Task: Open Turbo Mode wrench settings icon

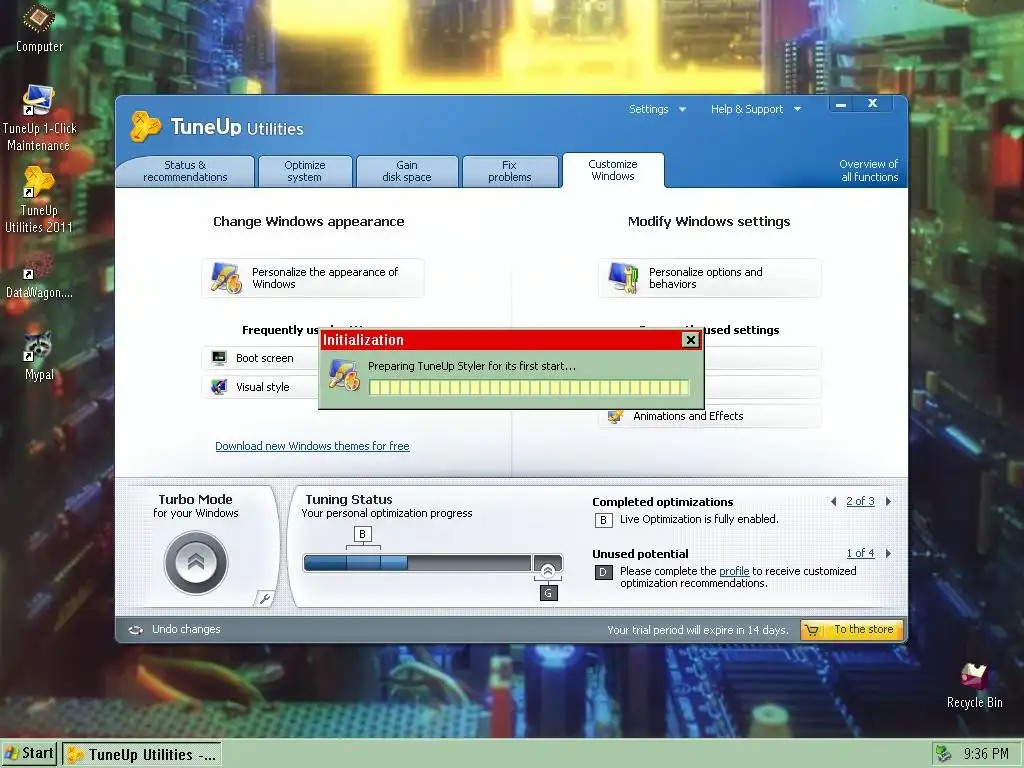Action: pos(264,598)
